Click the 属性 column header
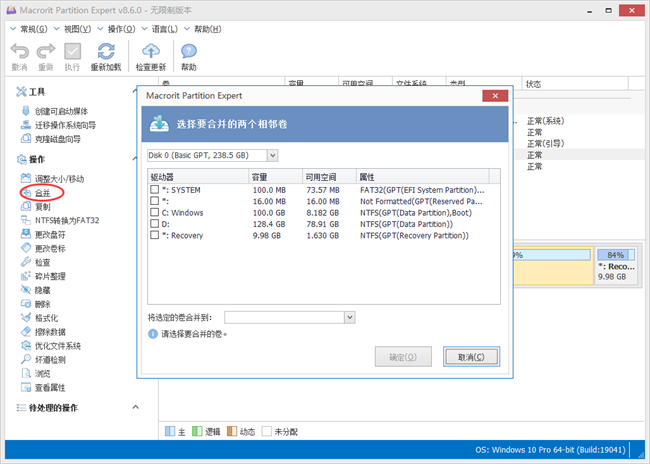The image size is (650, 464). click(423, 177)
